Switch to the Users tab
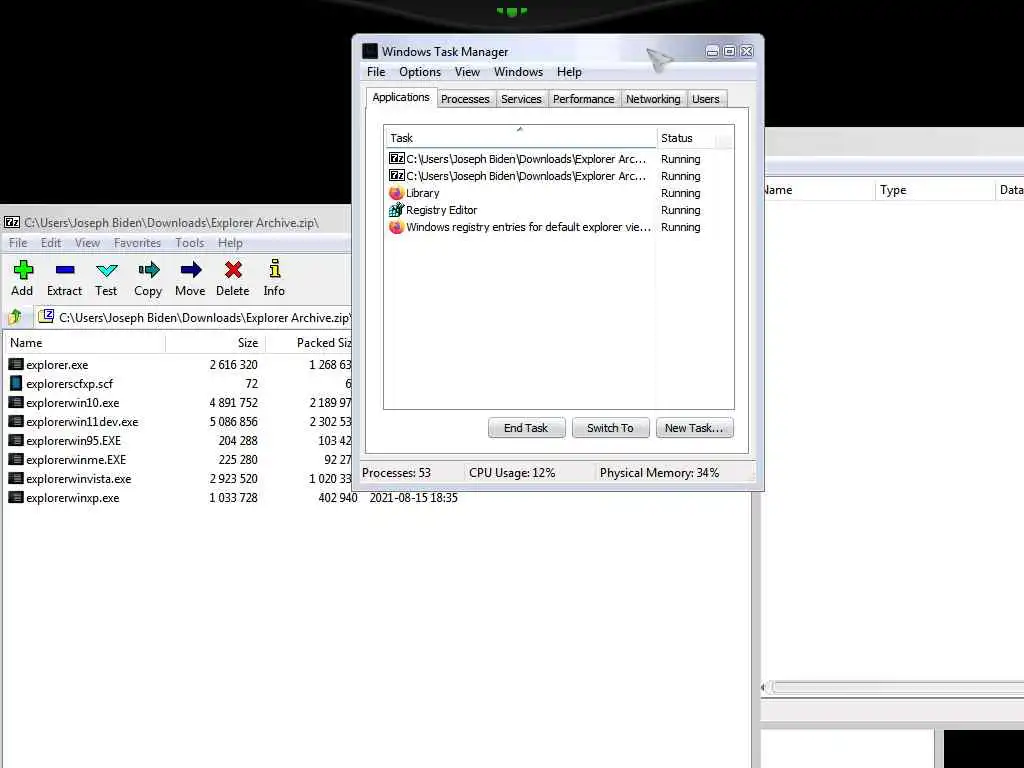 click(705, 99)
